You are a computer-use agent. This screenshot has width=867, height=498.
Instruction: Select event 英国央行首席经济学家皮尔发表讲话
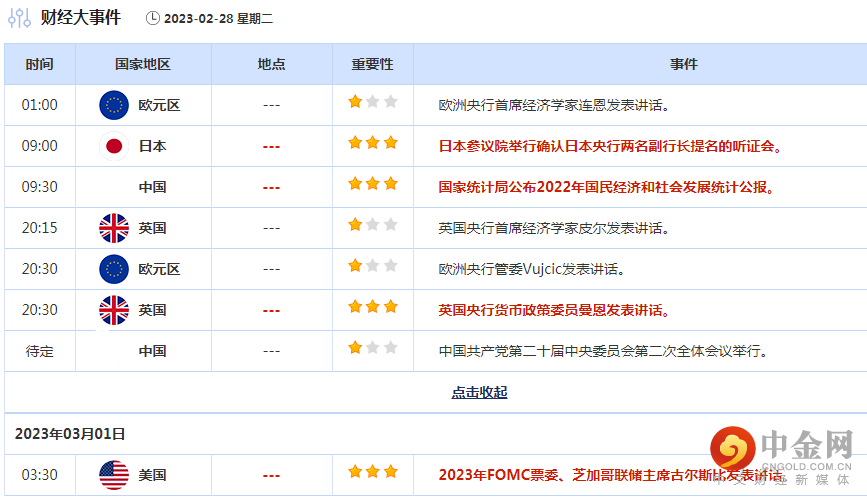click(x=554, y=228)
